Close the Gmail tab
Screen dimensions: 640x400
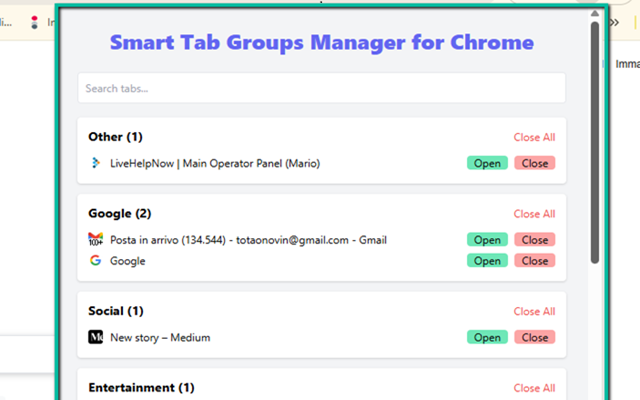coord(535,240)
